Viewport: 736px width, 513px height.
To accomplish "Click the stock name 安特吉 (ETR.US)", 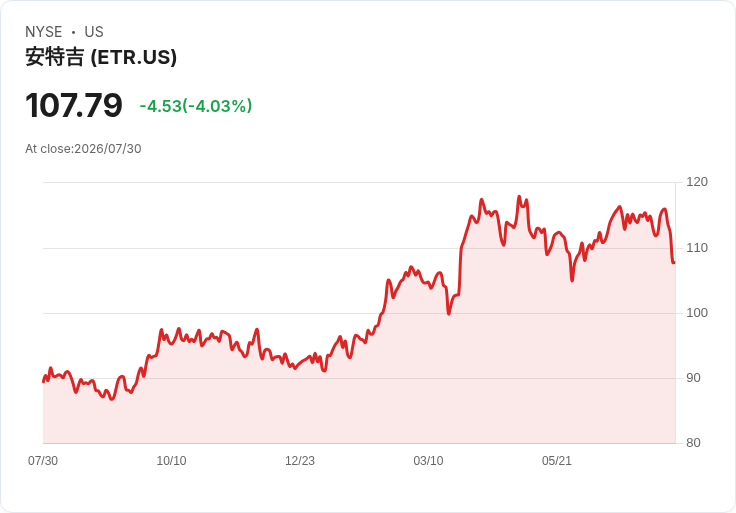I will tap(101, 57).
